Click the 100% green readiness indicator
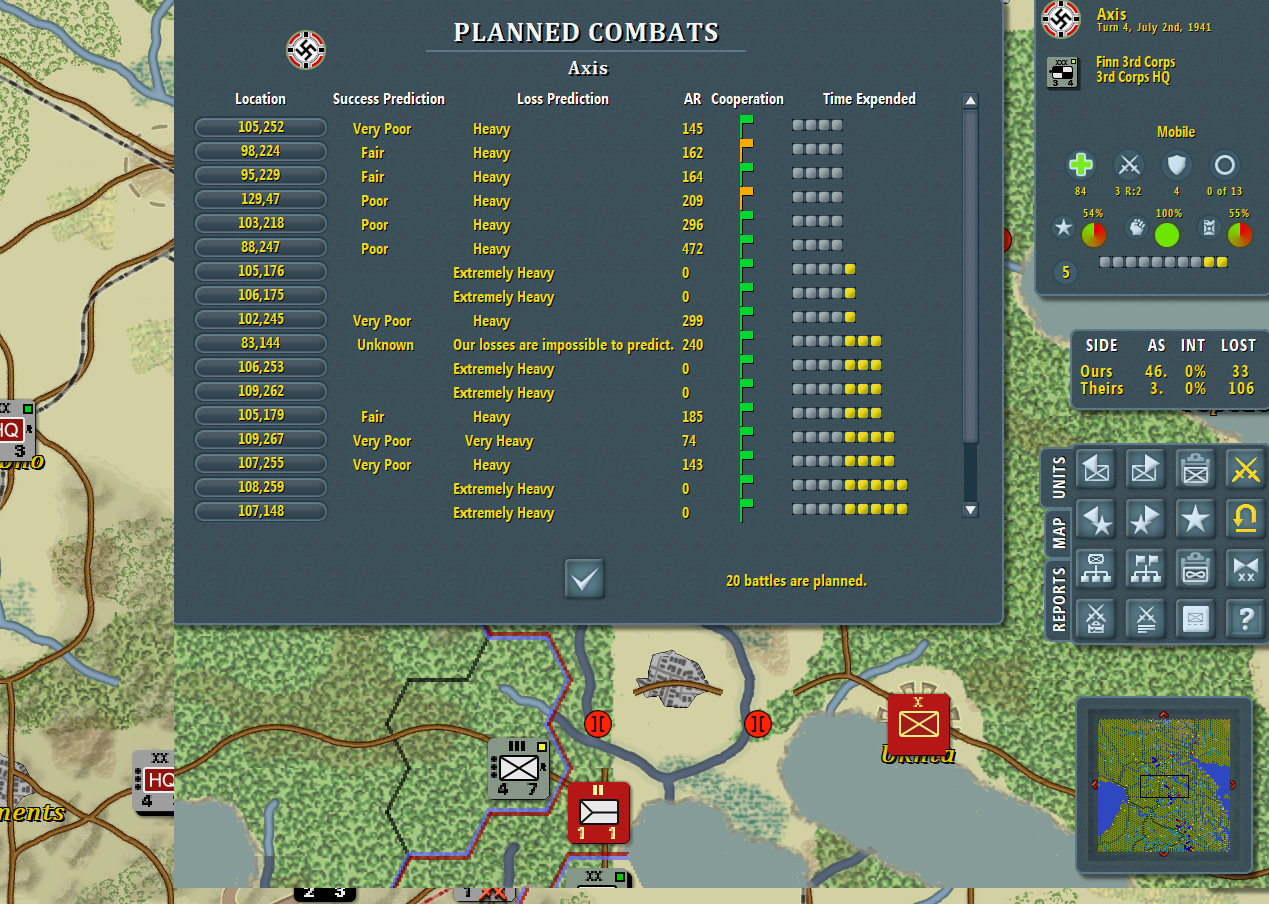 1167,235
